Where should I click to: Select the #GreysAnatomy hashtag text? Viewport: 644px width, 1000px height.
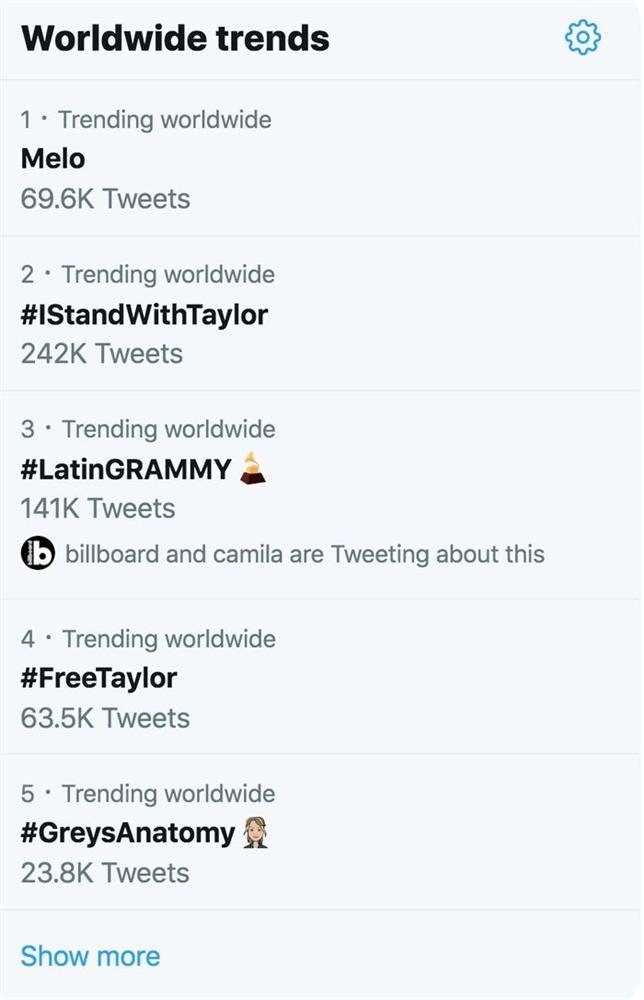(x=128, y=833)
